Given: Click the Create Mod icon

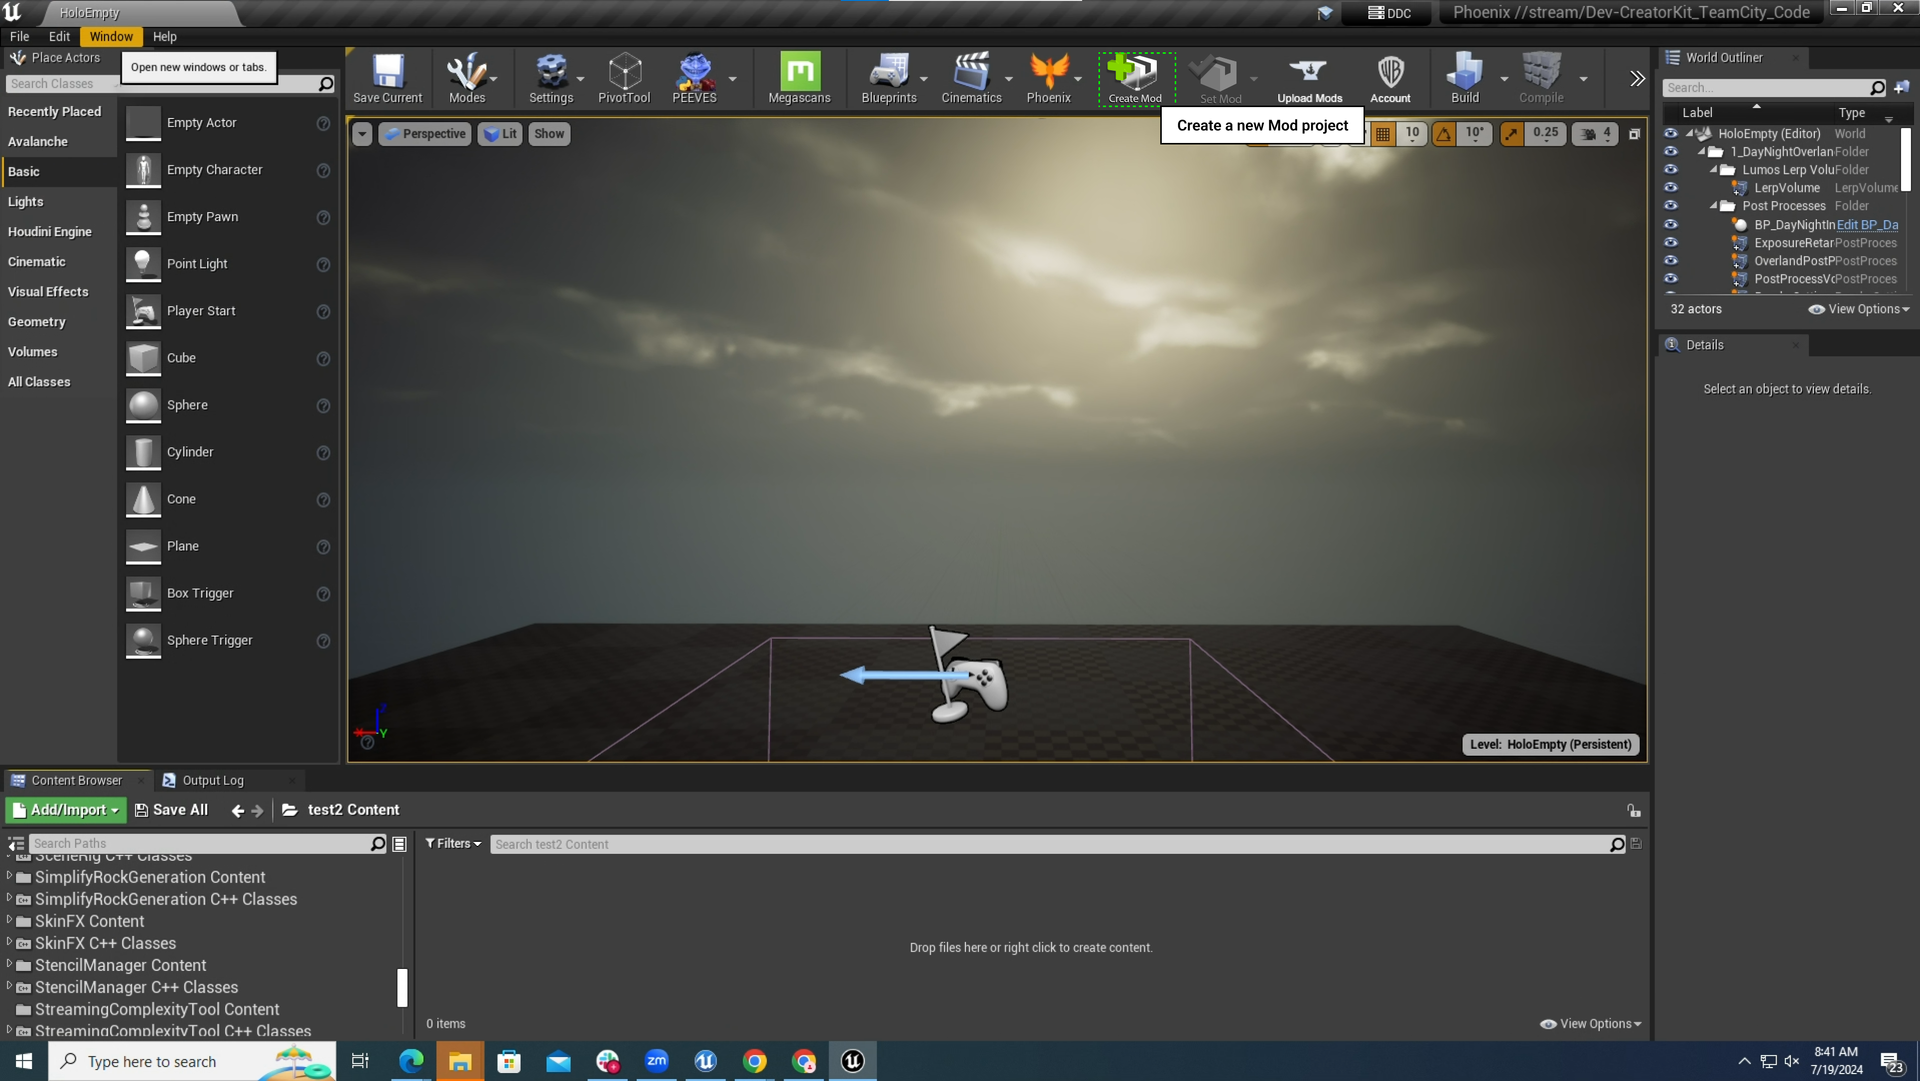Looking at the screenshot, I should click(1135, 78).
